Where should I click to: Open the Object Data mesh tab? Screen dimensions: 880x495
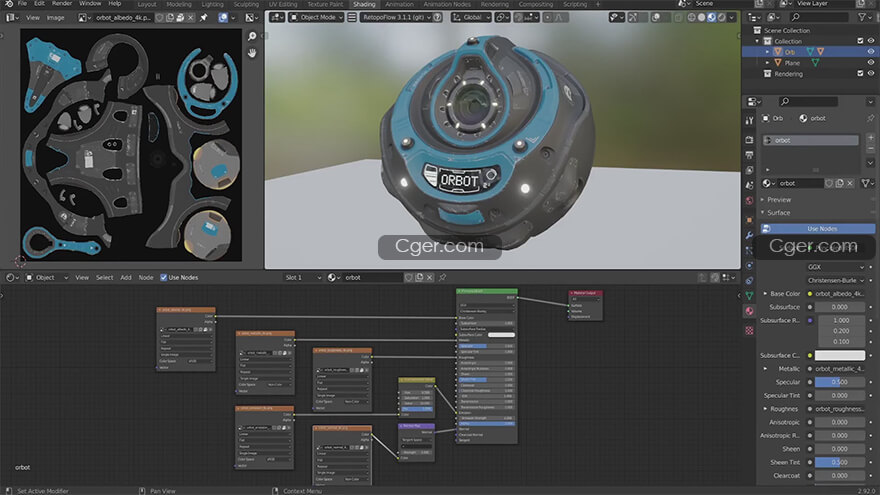click(x=749, y=296)
